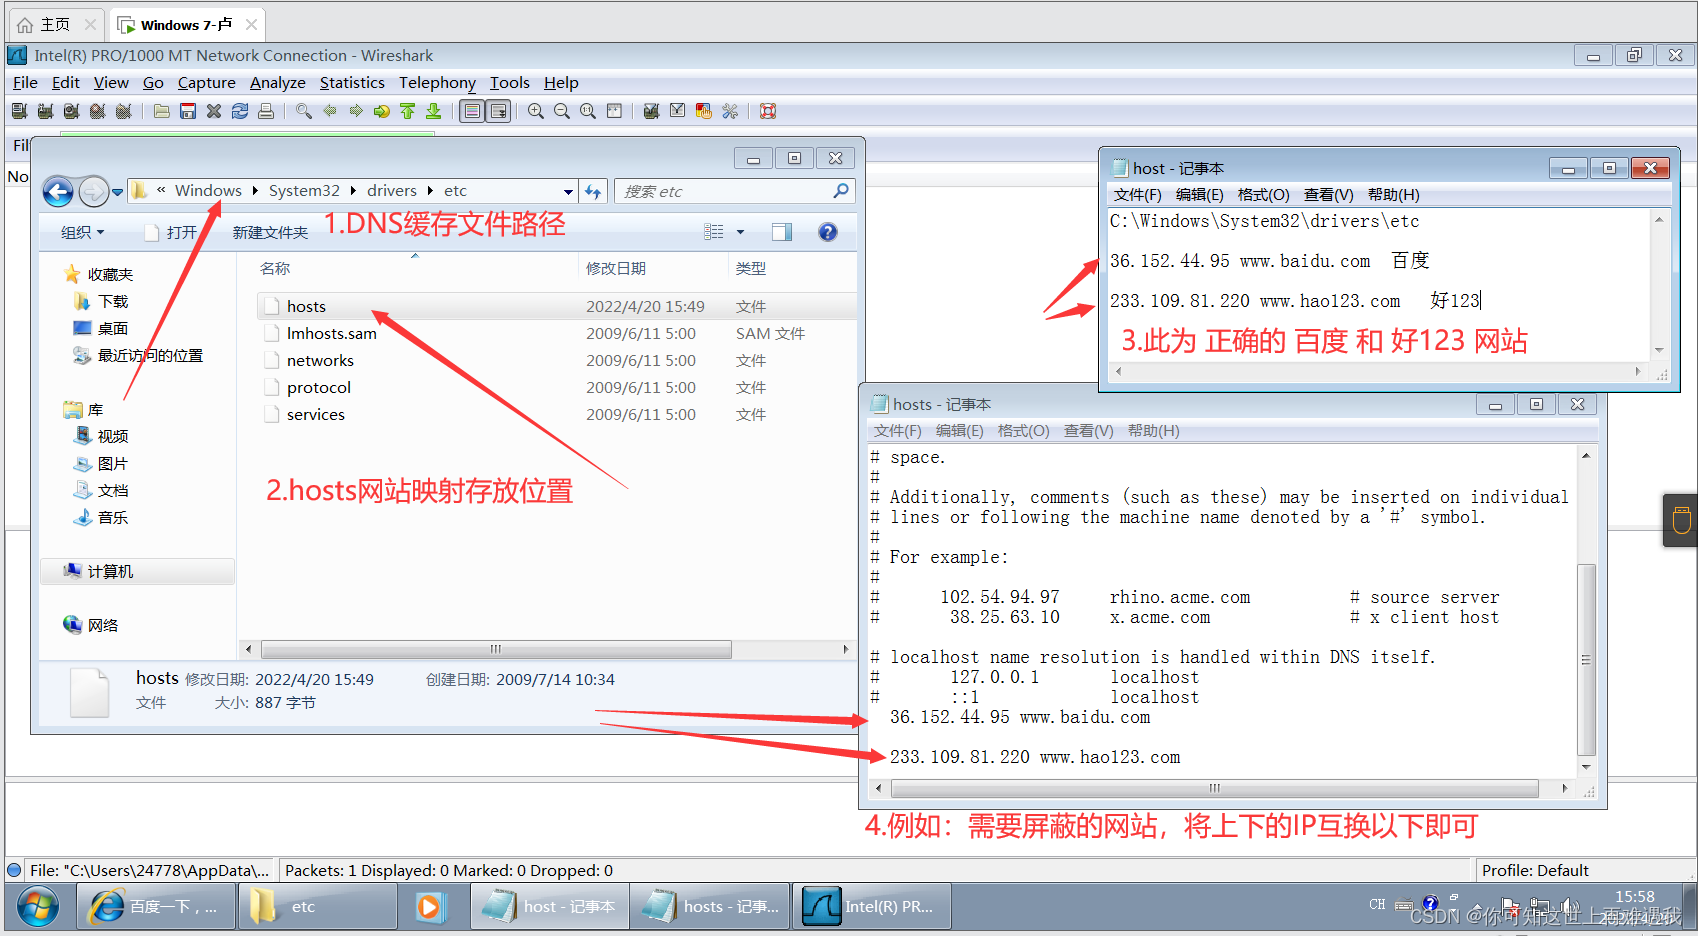Restart the live capture from the toolbar

coord(123,111)
